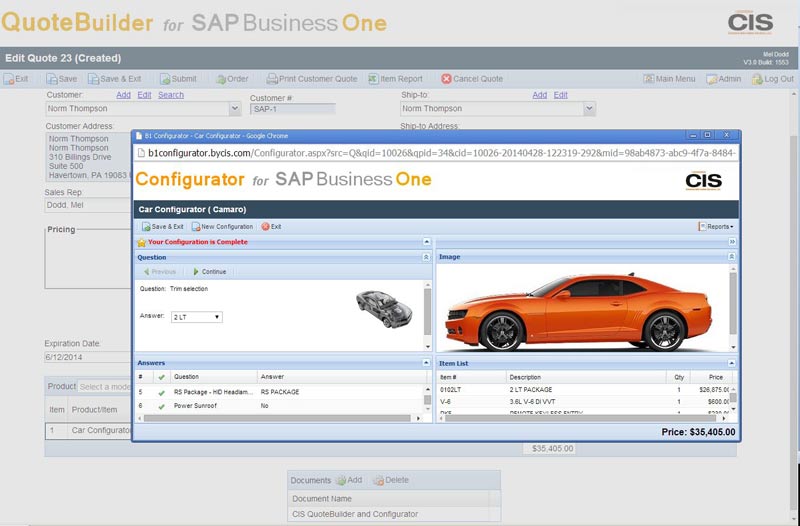
Task: Click the Ship-to Edit link
Action: coord(561,95)
